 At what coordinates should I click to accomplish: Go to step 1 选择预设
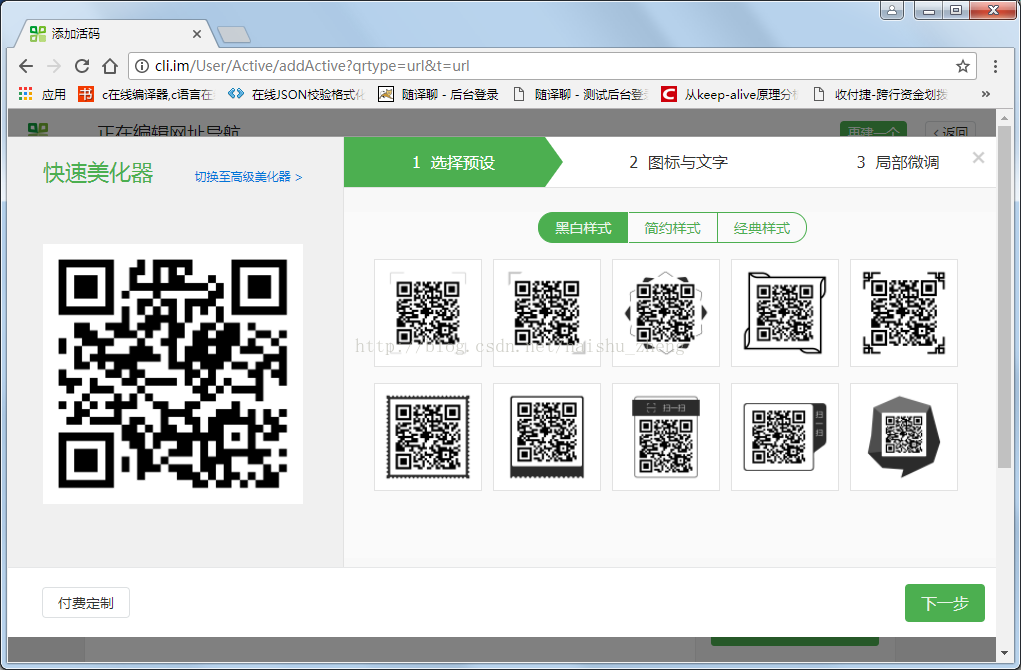coord(453,162)
